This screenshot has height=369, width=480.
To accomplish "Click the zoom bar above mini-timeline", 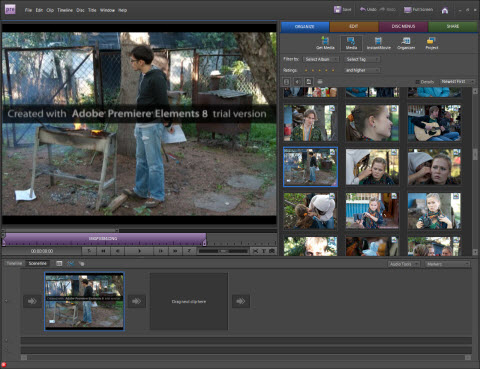I will (60, 230).
